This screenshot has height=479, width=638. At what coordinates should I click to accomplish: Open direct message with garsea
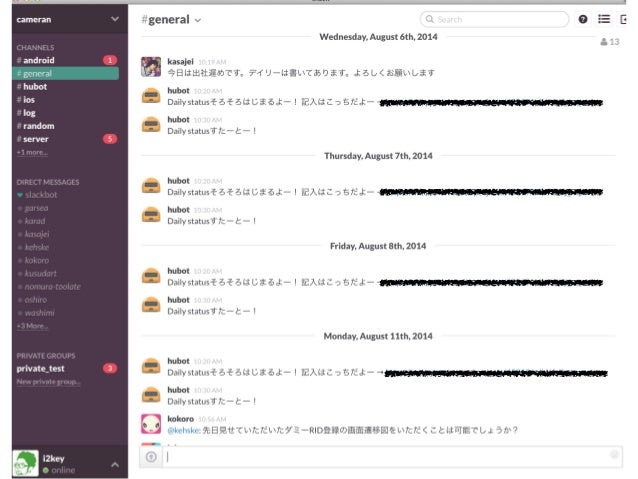pyautogui.click(x=36, y=208)
